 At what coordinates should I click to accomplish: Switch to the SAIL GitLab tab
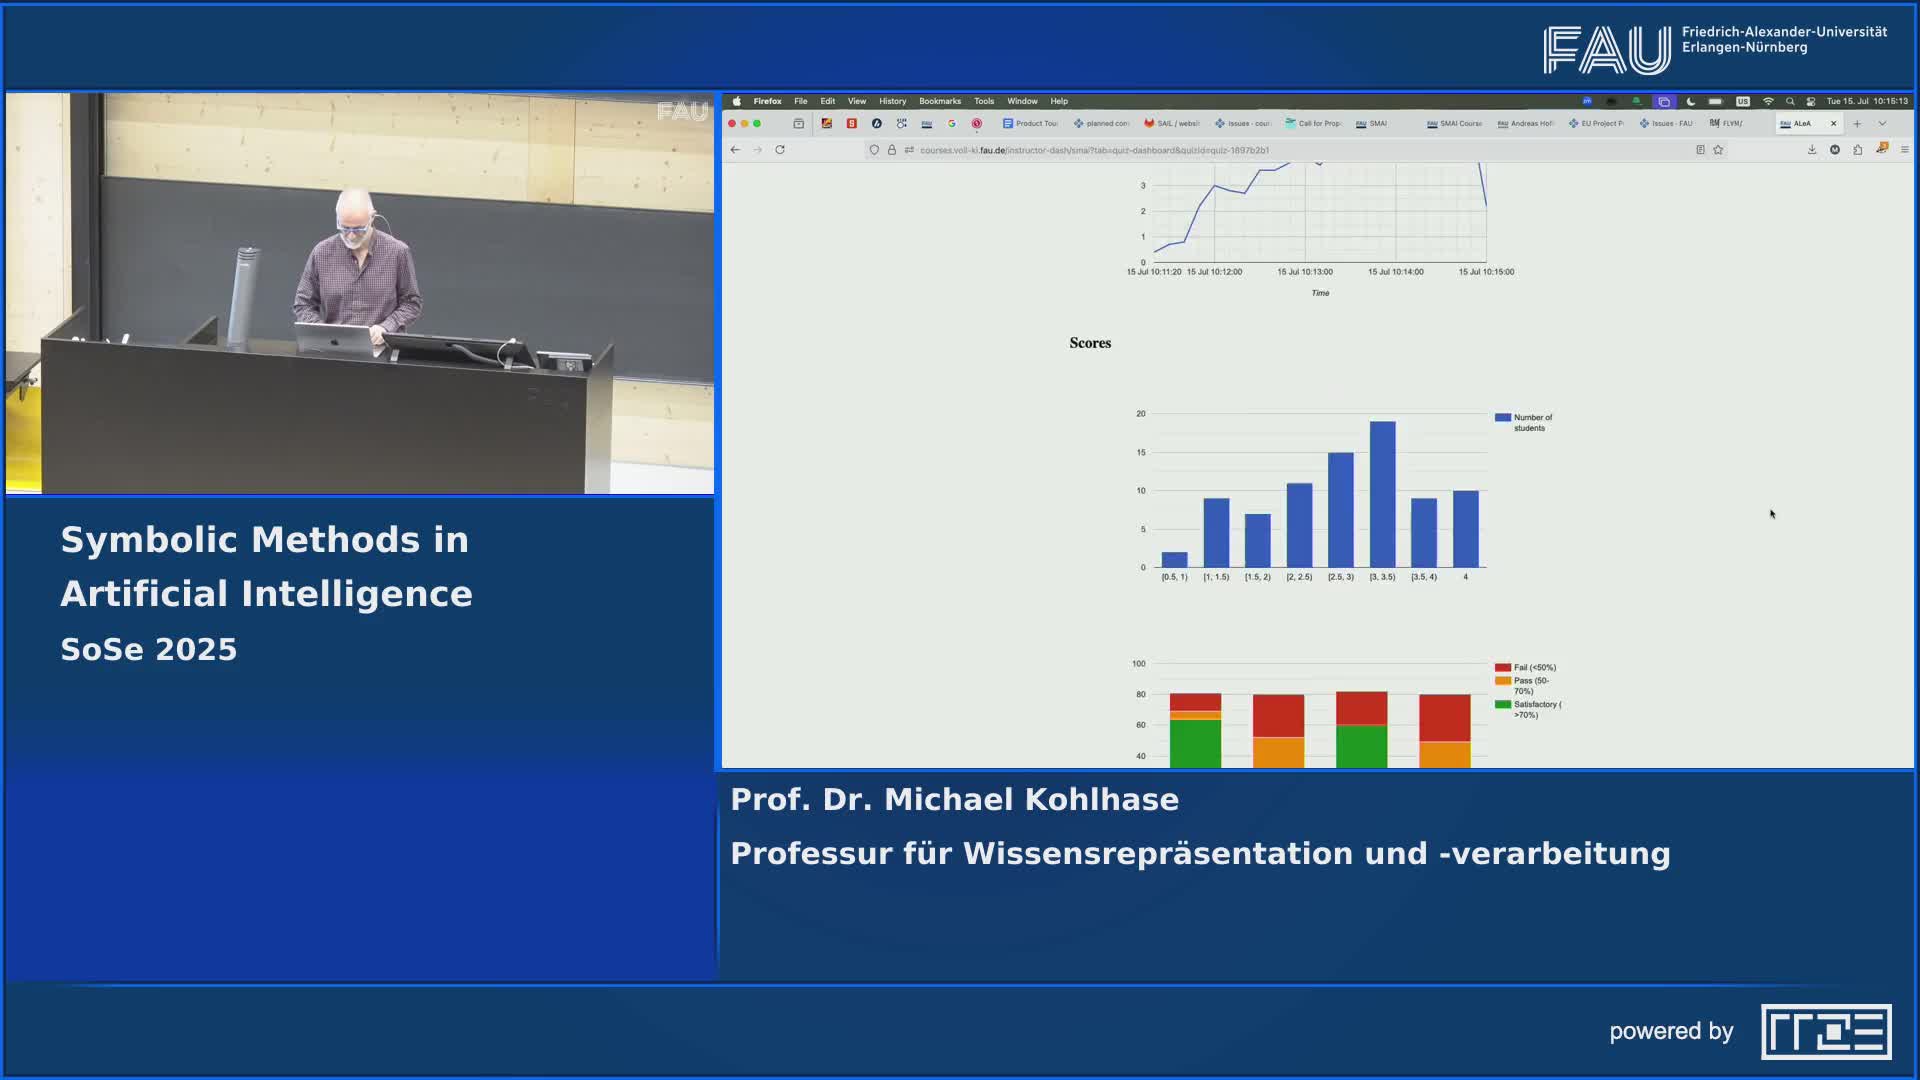coord(1172,124)
